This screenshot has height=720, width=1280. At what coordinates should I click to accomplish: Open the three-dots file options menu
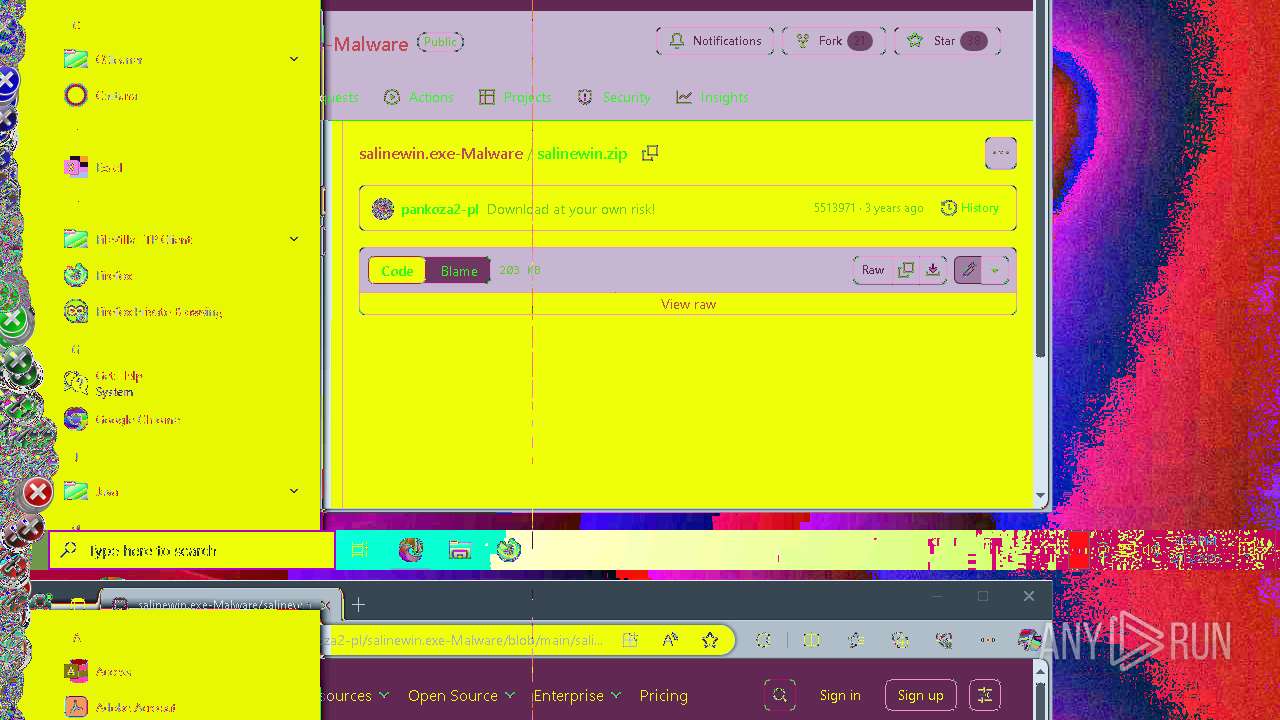1001,153
